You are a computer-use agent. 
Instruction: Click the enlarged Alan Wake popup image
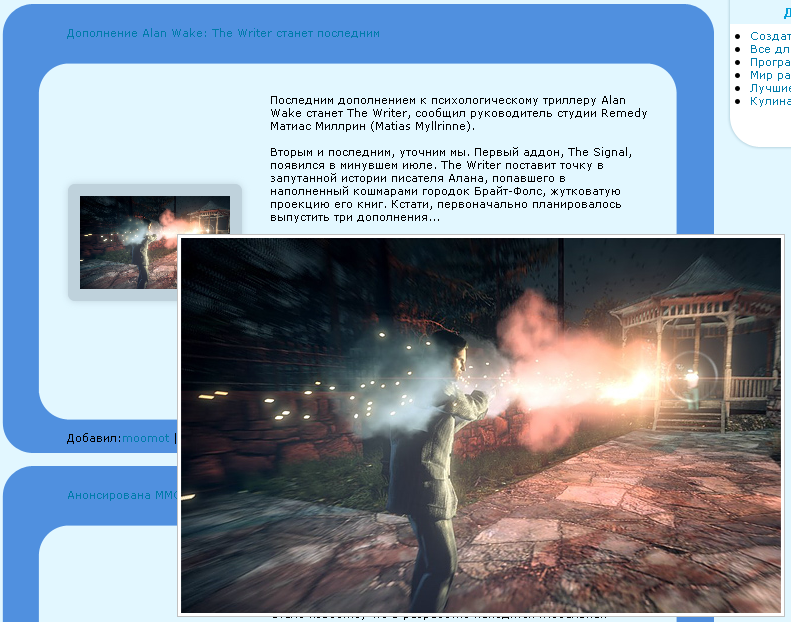click(x=480, y=425)
